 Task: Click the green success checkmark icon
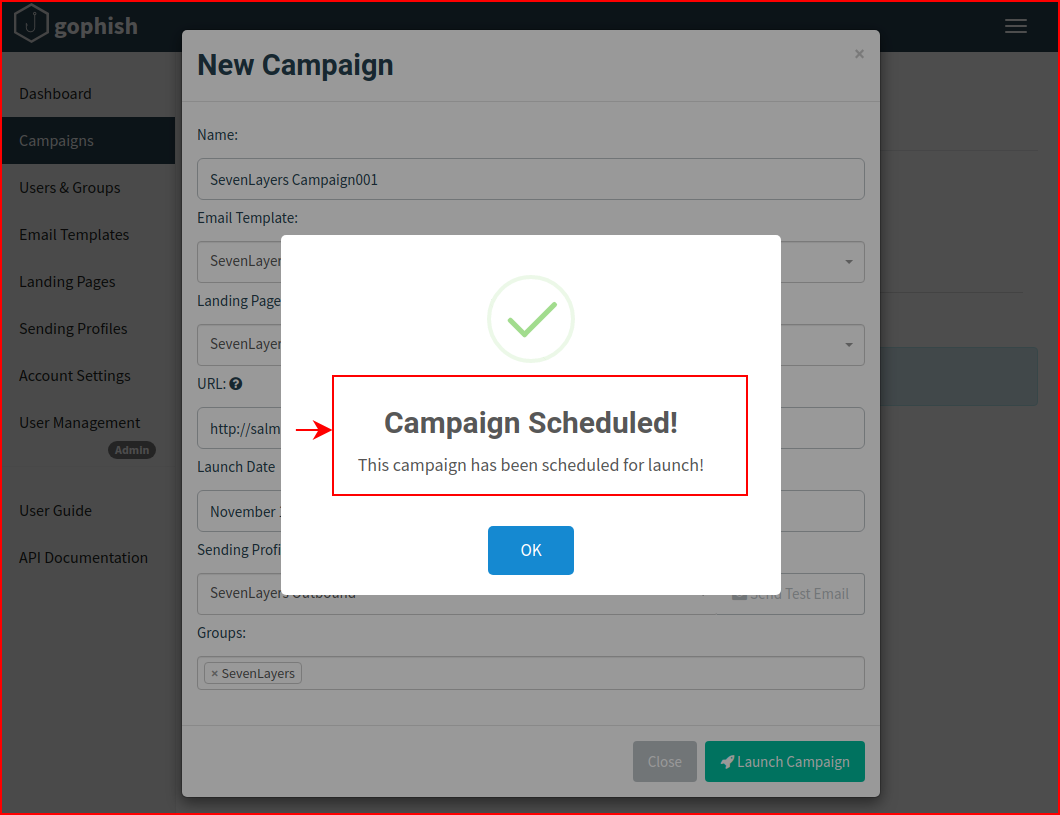point(531,319)
